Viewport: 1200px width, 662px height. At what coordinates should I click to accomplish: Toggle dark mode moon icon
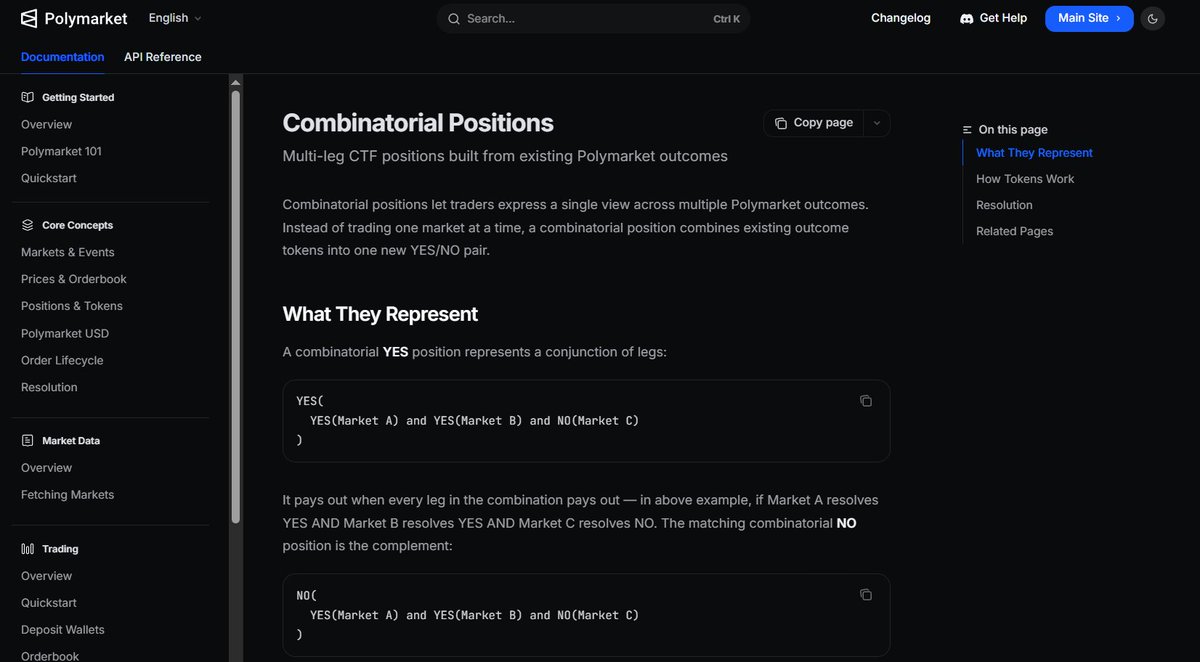(1153, 18)
